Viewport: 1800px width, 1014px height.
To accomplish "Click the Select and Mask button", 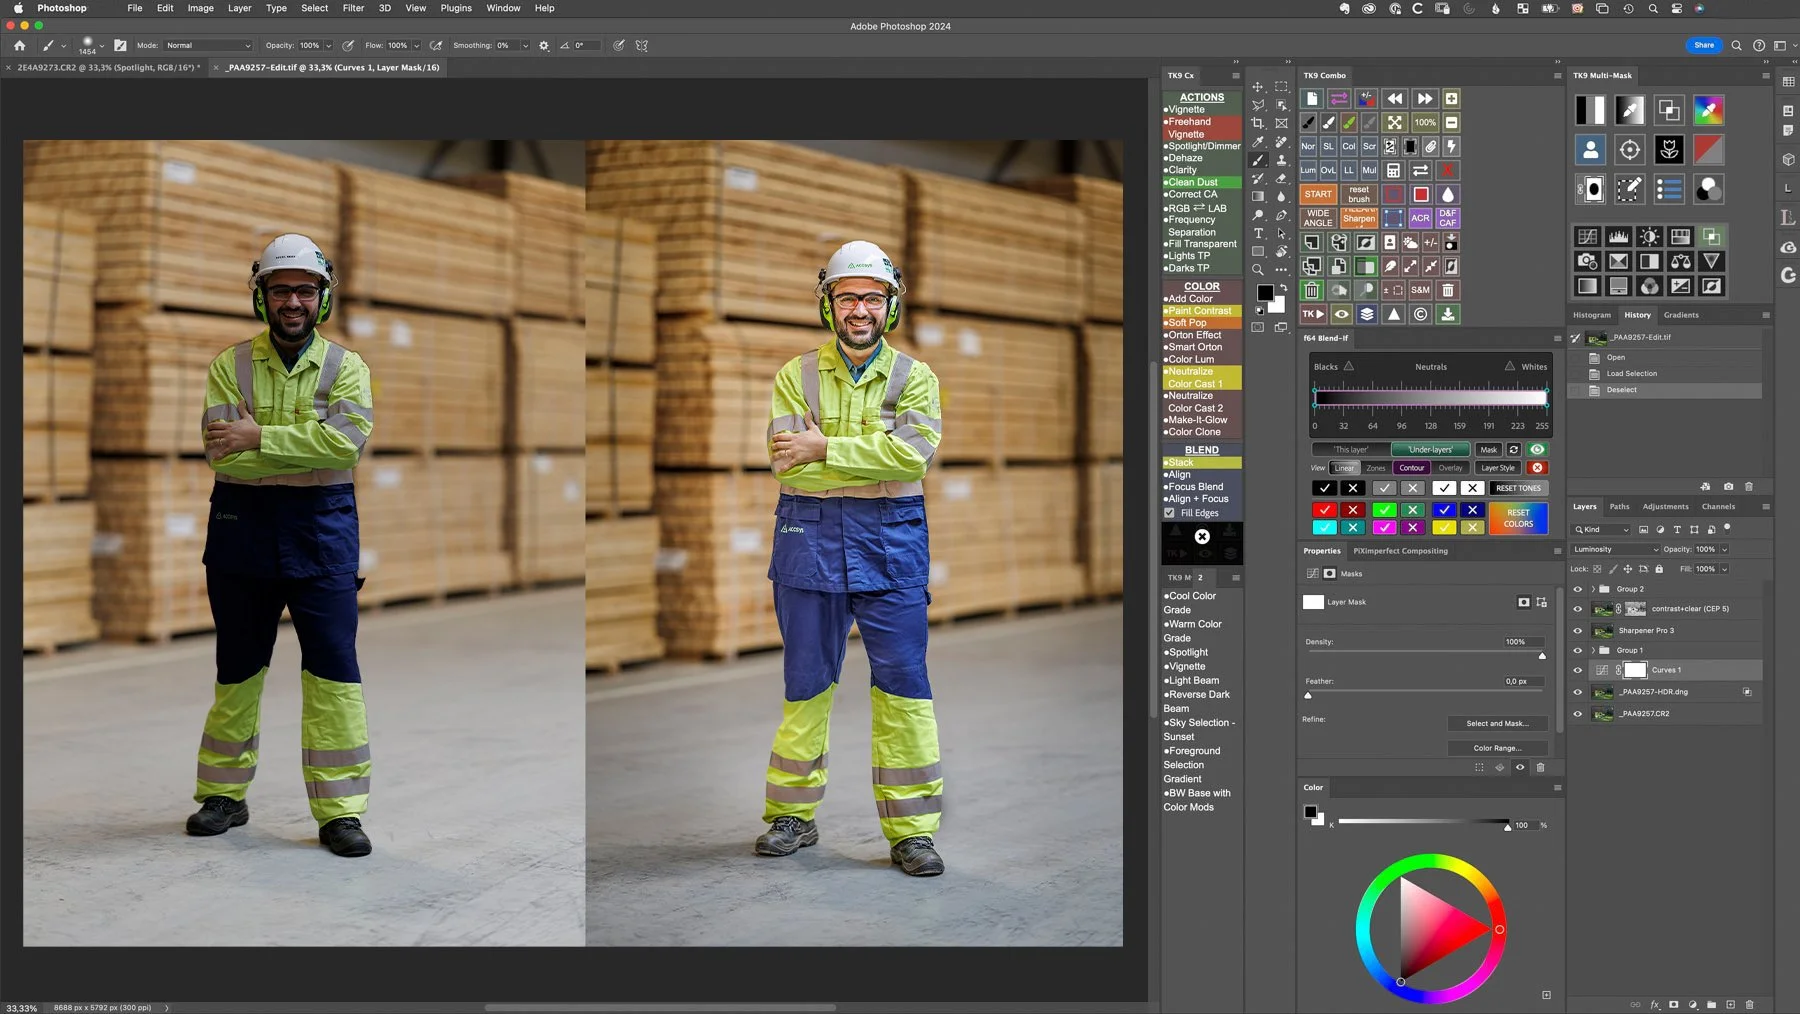I will (1497, 724).
